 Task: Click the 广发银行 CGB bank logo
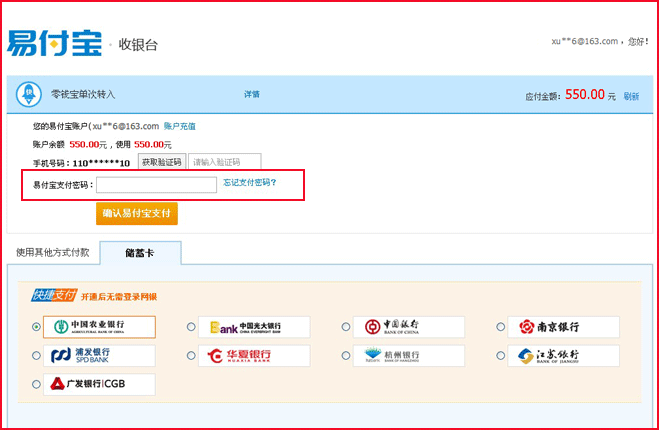(100, 384)
